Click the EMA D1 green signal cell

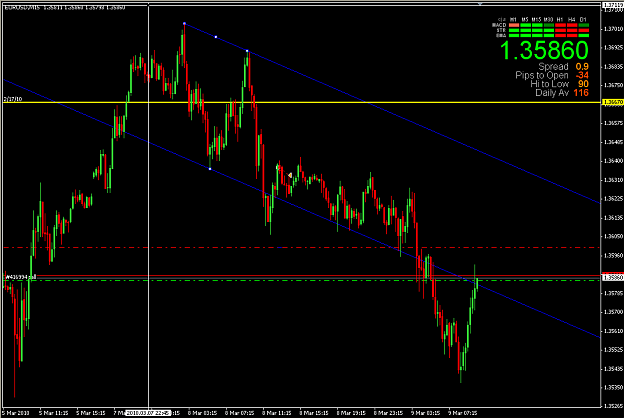(584, 35)
